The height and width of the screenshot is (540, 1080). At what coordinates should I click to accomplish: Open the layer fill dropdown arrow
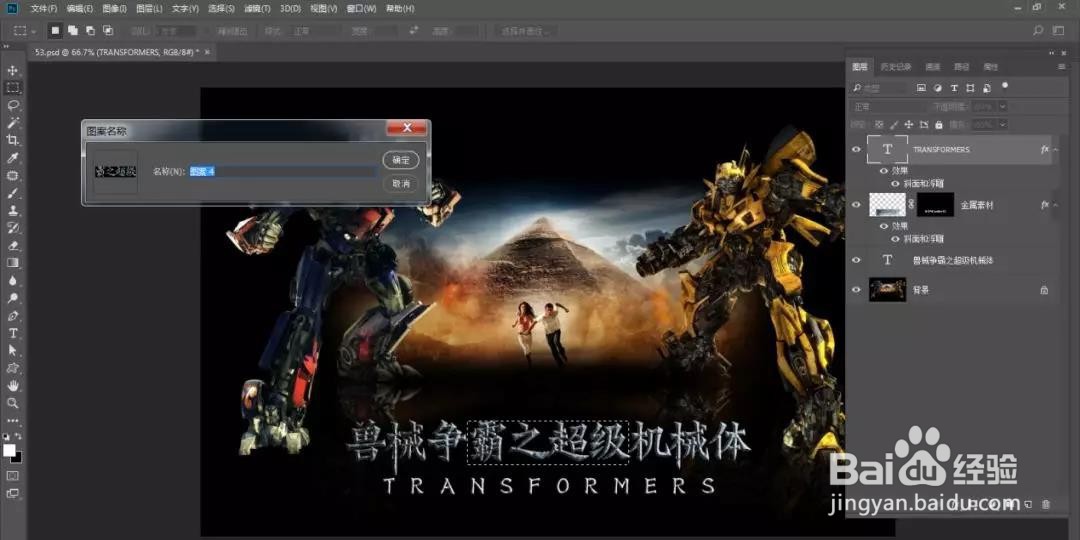coord(1002,125)
